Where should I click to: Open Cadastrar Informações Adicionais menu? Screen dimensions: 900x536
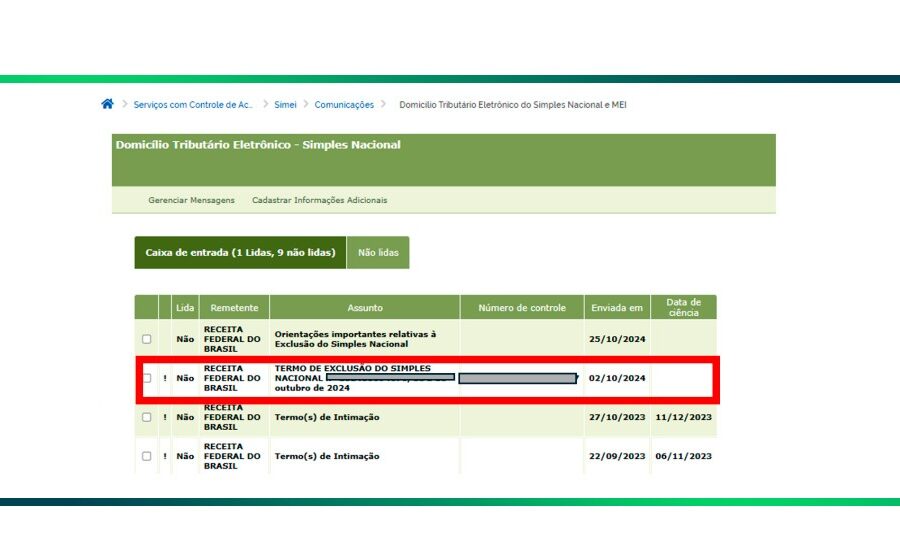(x=320, y=200)
